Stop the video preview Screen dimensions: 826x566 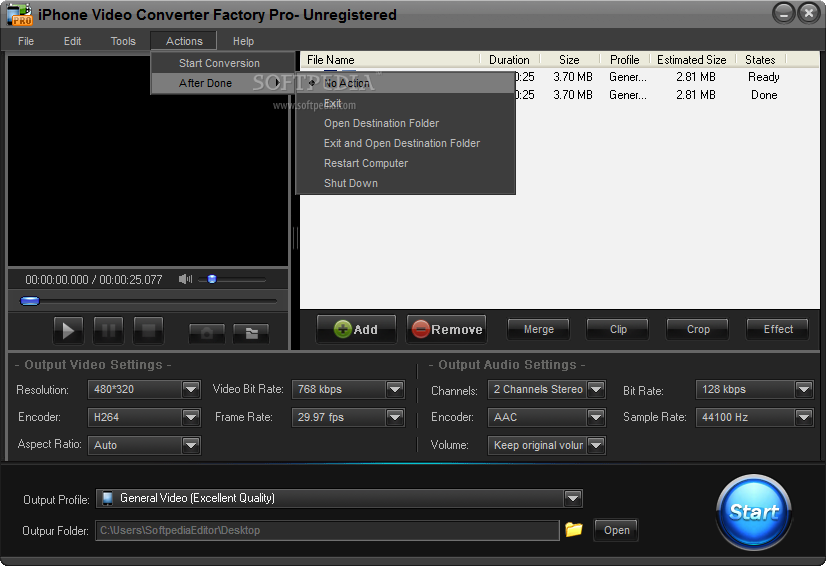148,331
